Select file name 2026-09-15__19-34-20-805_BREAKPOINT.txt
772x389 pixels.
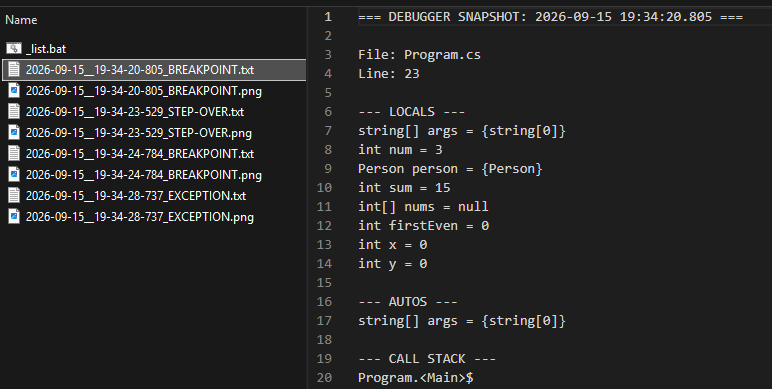(140, 70)
